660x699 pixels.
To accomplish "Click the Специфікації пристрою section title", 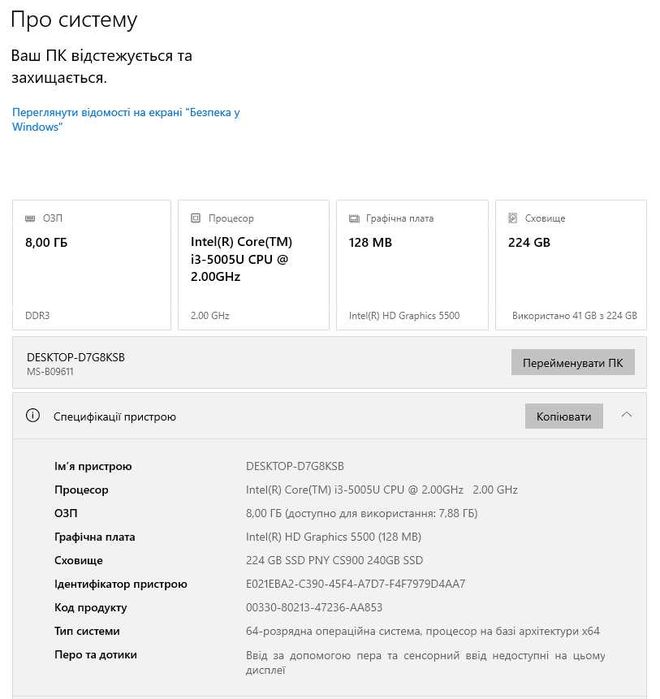I will point(114,416).
